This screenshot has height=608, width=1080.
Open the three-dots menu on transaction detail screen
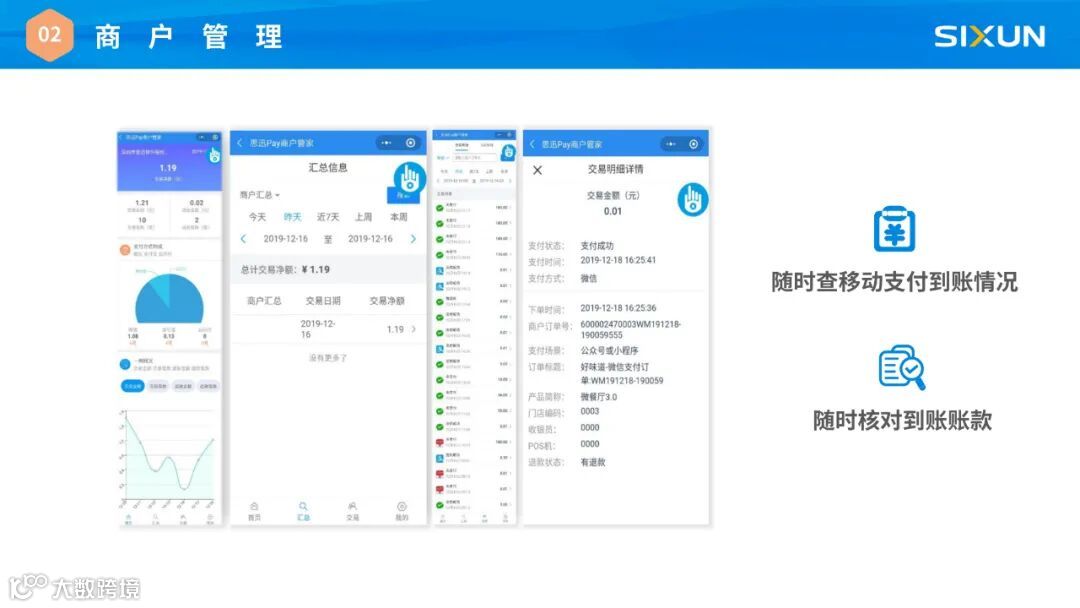click(671, 144)
